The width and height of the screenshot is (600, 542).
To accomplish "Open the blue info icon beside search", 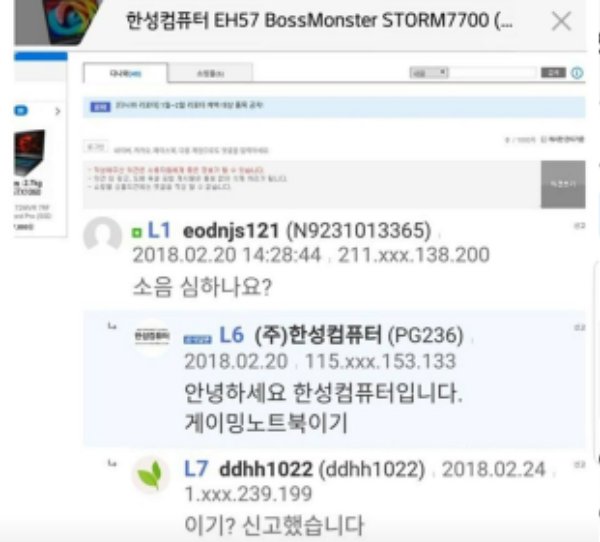I will (x=577, y=73).
